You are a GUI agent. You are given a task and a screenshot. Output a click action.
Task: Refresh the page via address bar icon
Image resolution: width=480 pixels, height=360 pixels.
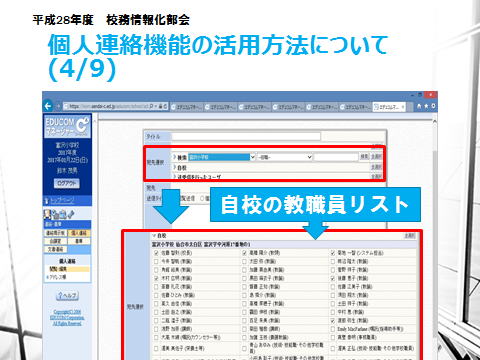[165, 106]
